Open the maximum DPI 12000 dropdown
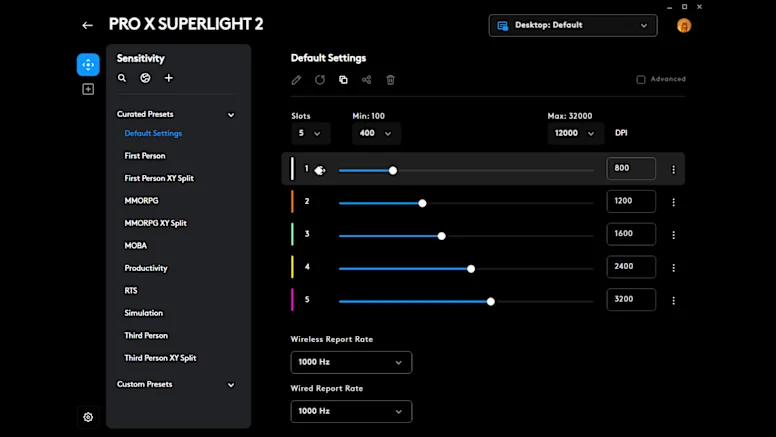The image size is (776, 437). [x=575, y=133]
